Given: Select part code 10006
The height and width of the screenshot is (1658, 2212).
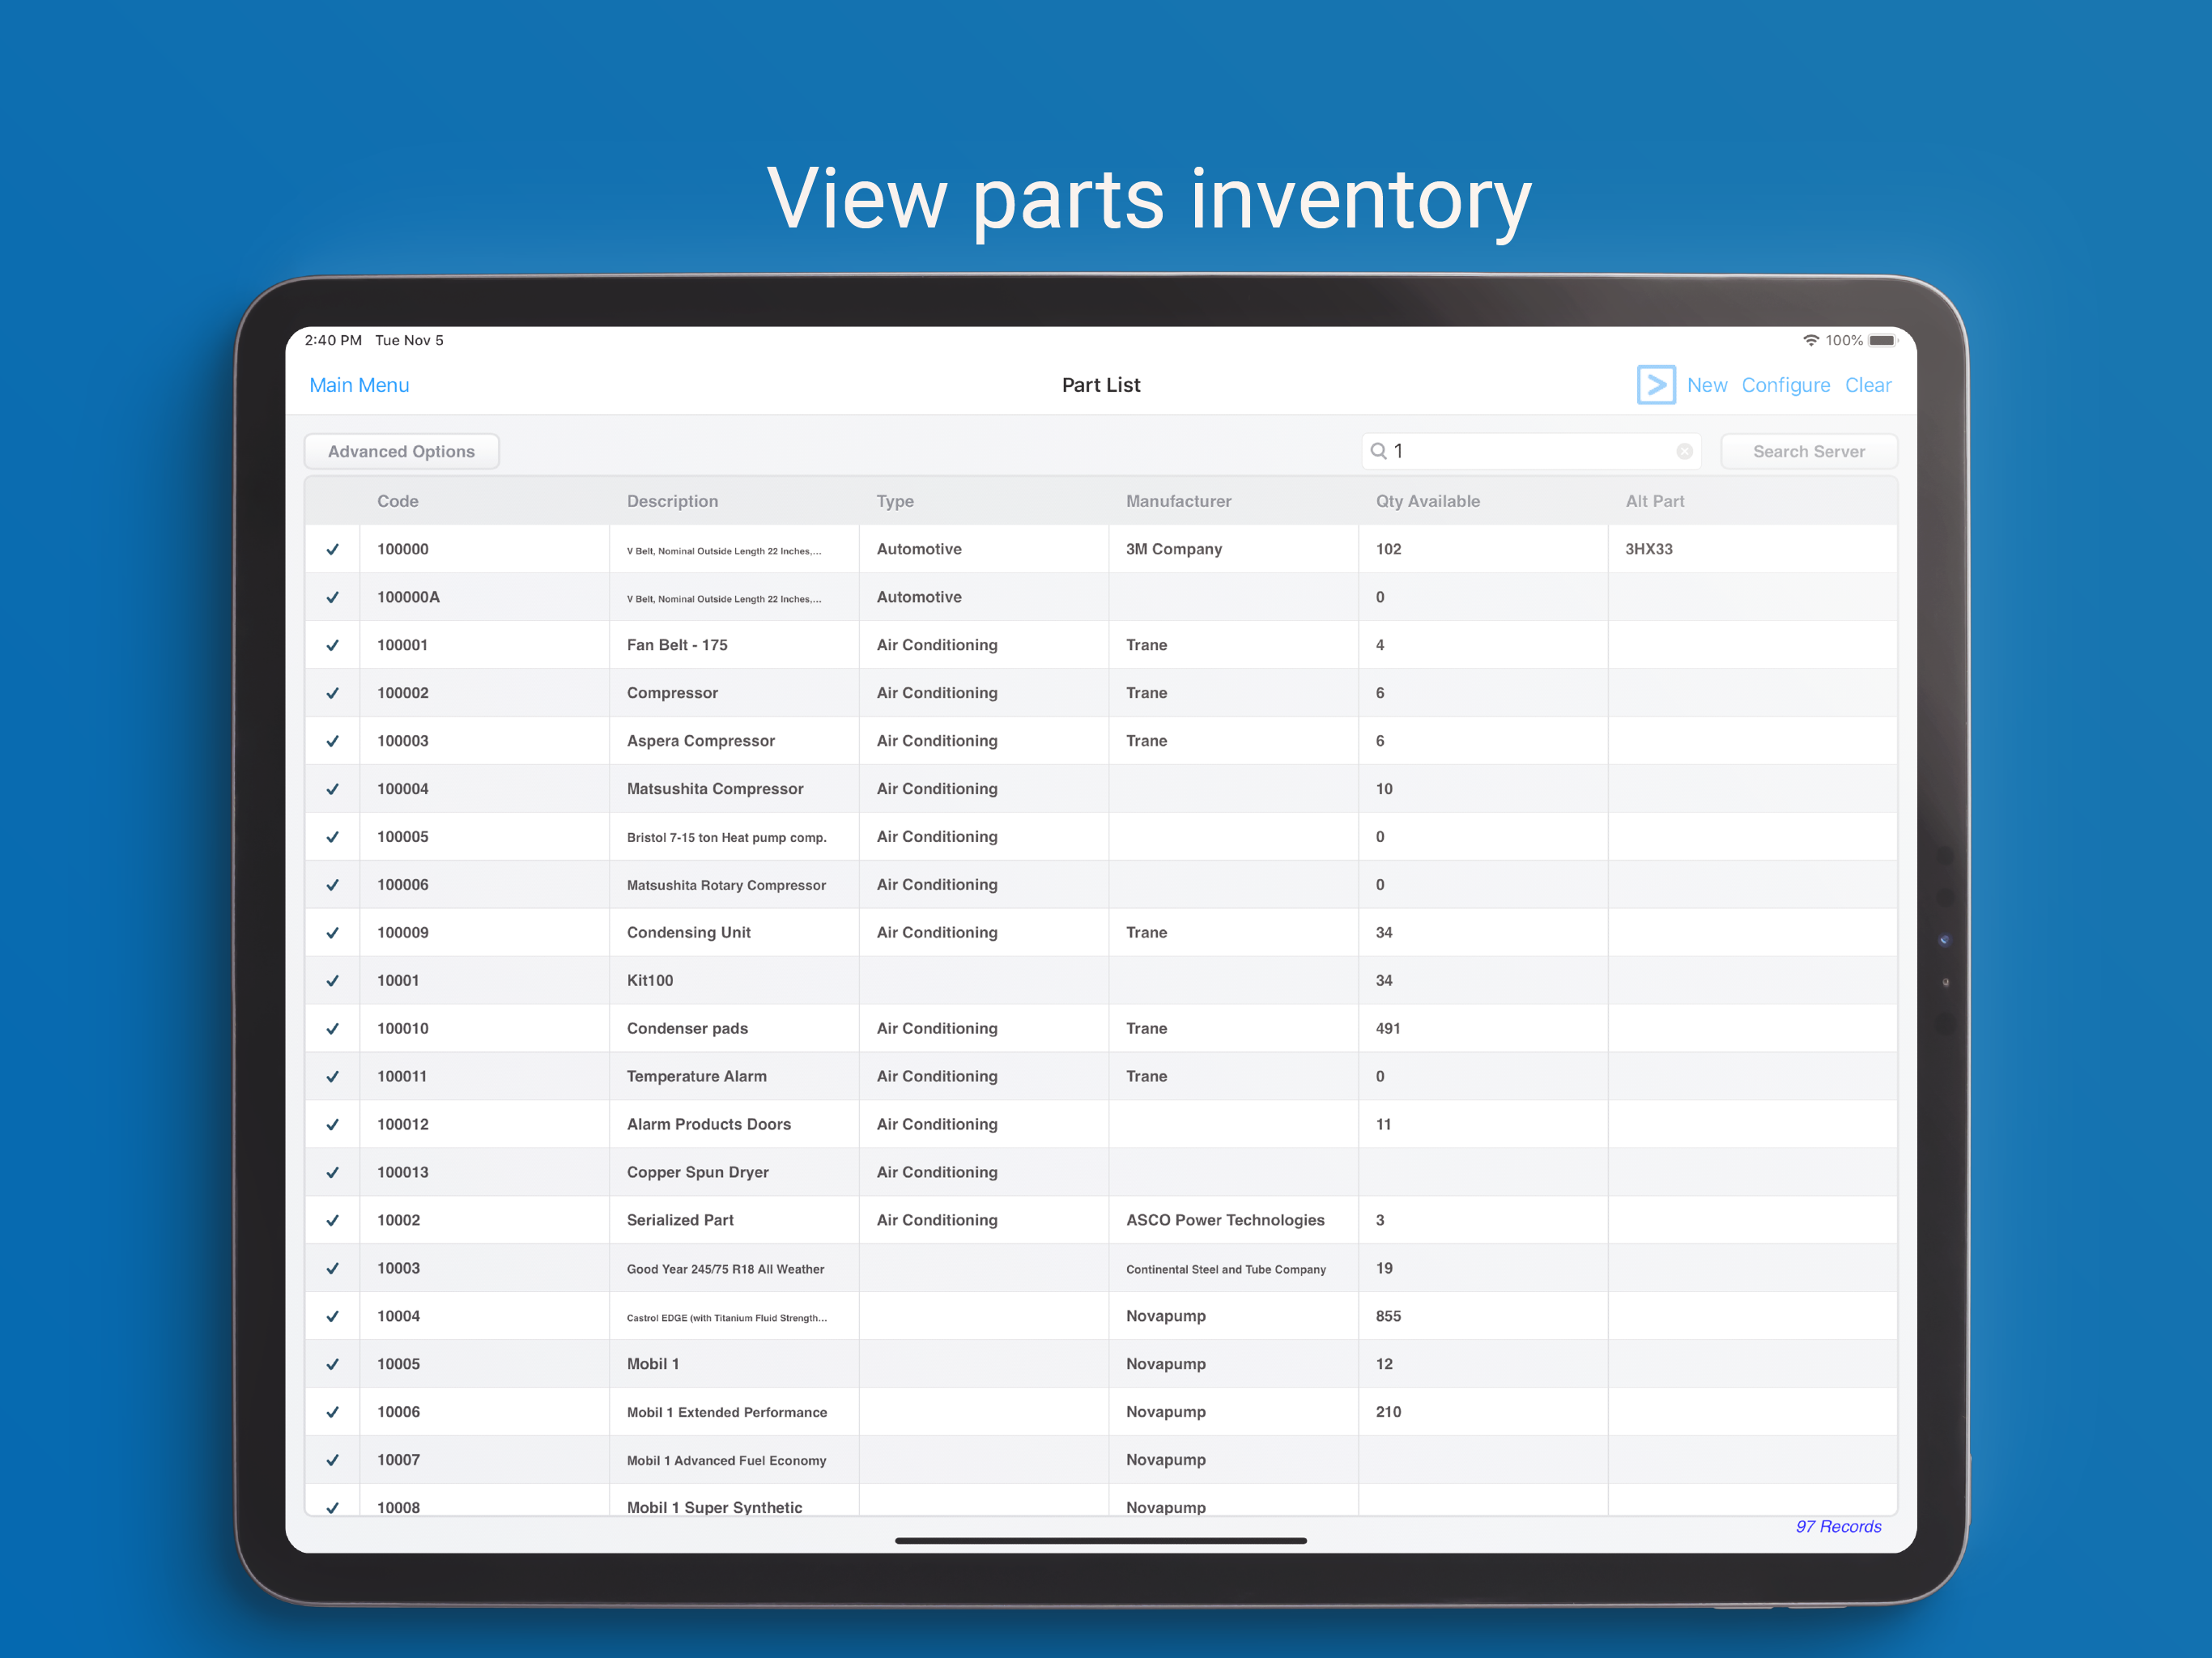Looking at the screenshot, I should point(398,1412).
